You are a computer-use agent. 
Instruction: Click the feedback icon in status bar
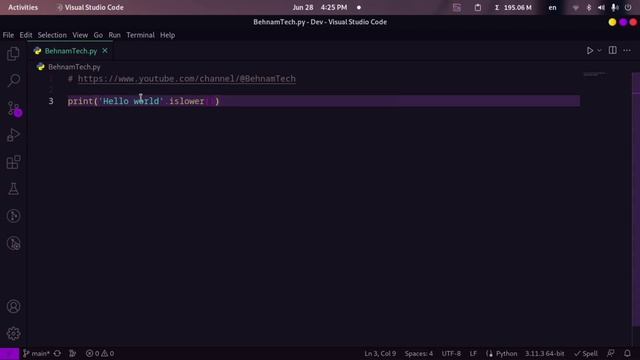[x=611, y=353]
